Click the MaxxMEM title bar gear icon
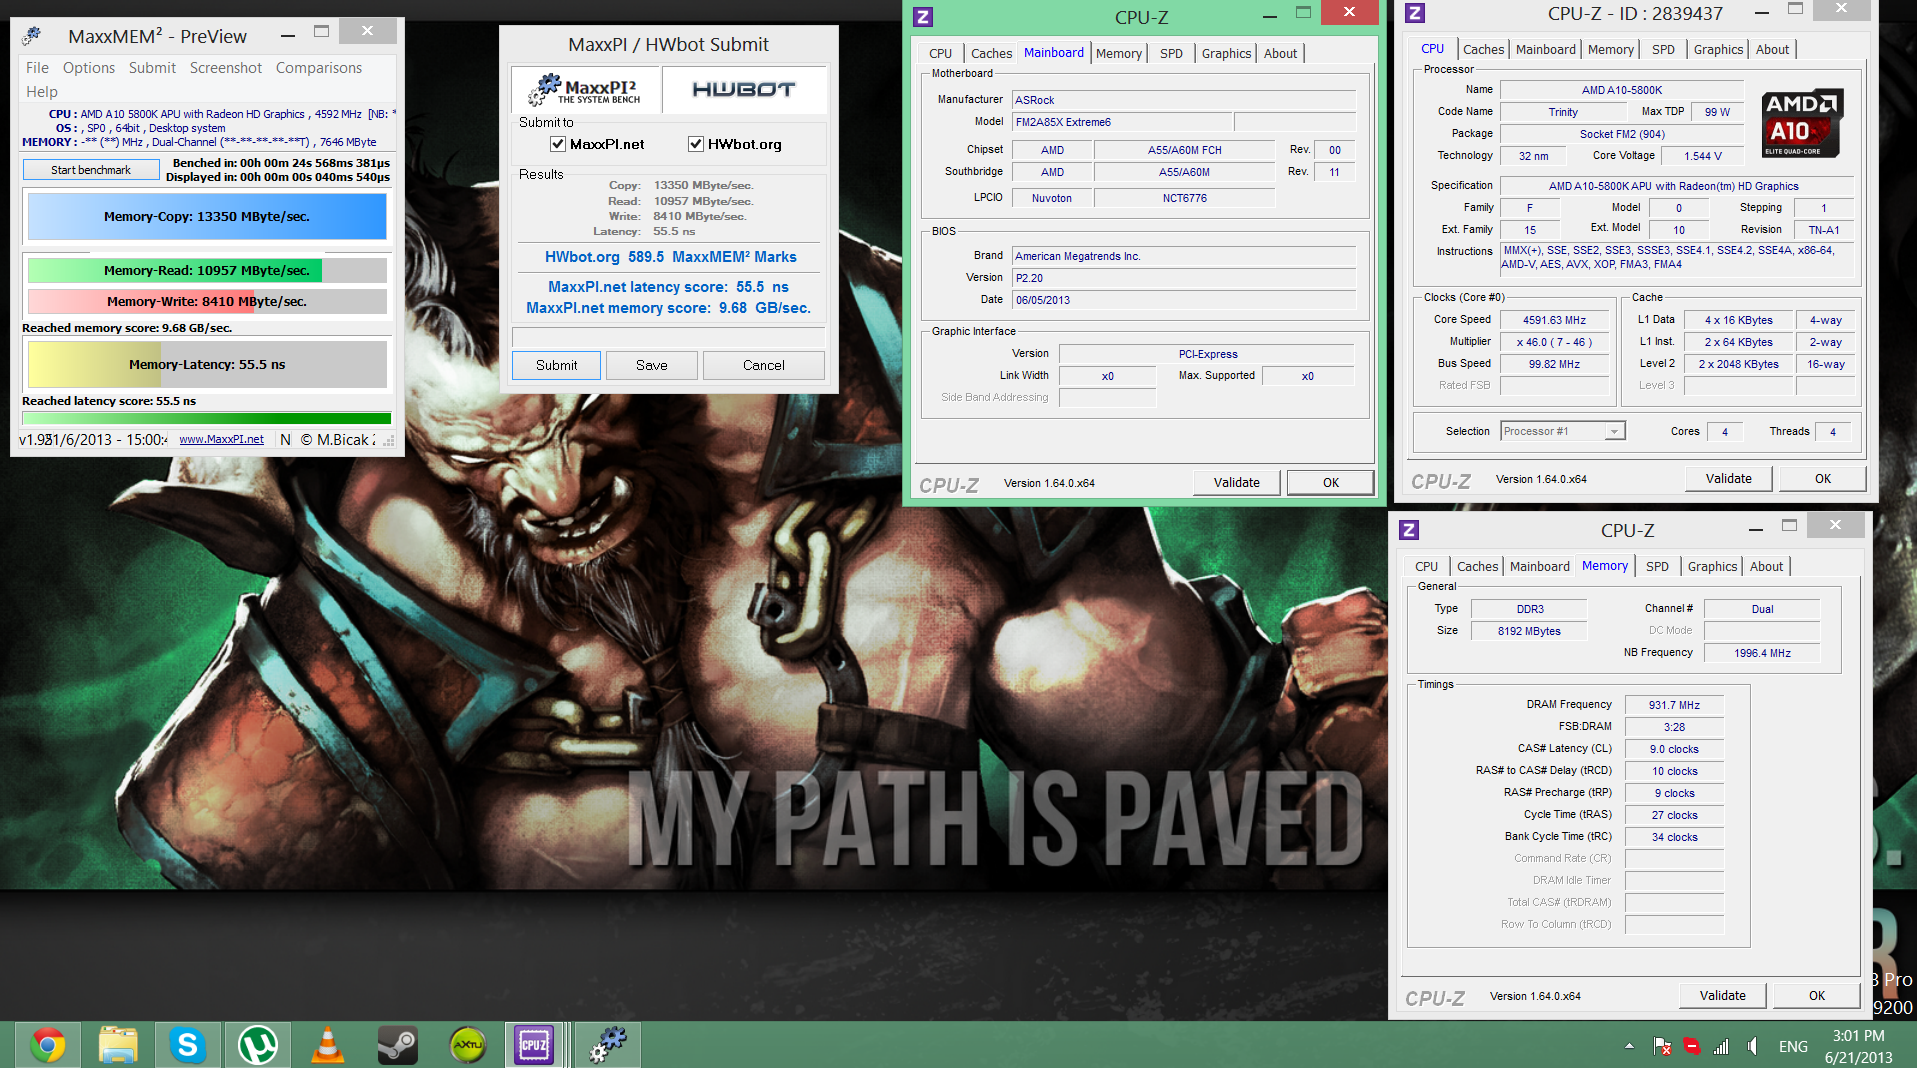 click(32, 36)
